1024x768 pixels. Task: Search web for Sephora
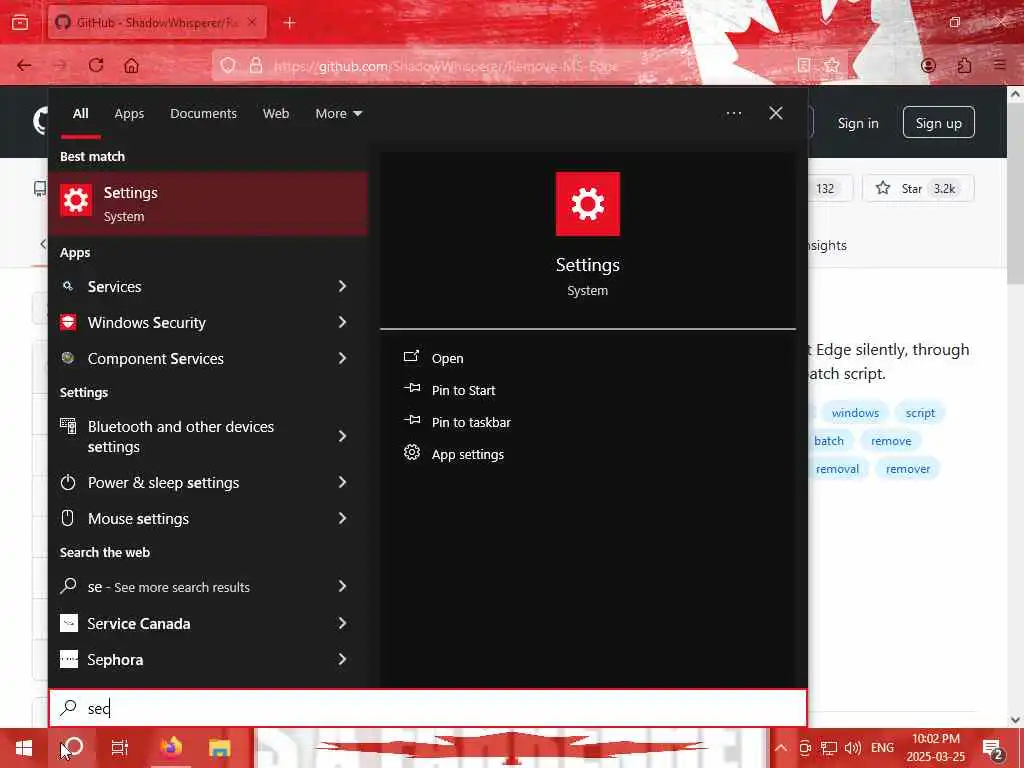click(x=208, y=660)
